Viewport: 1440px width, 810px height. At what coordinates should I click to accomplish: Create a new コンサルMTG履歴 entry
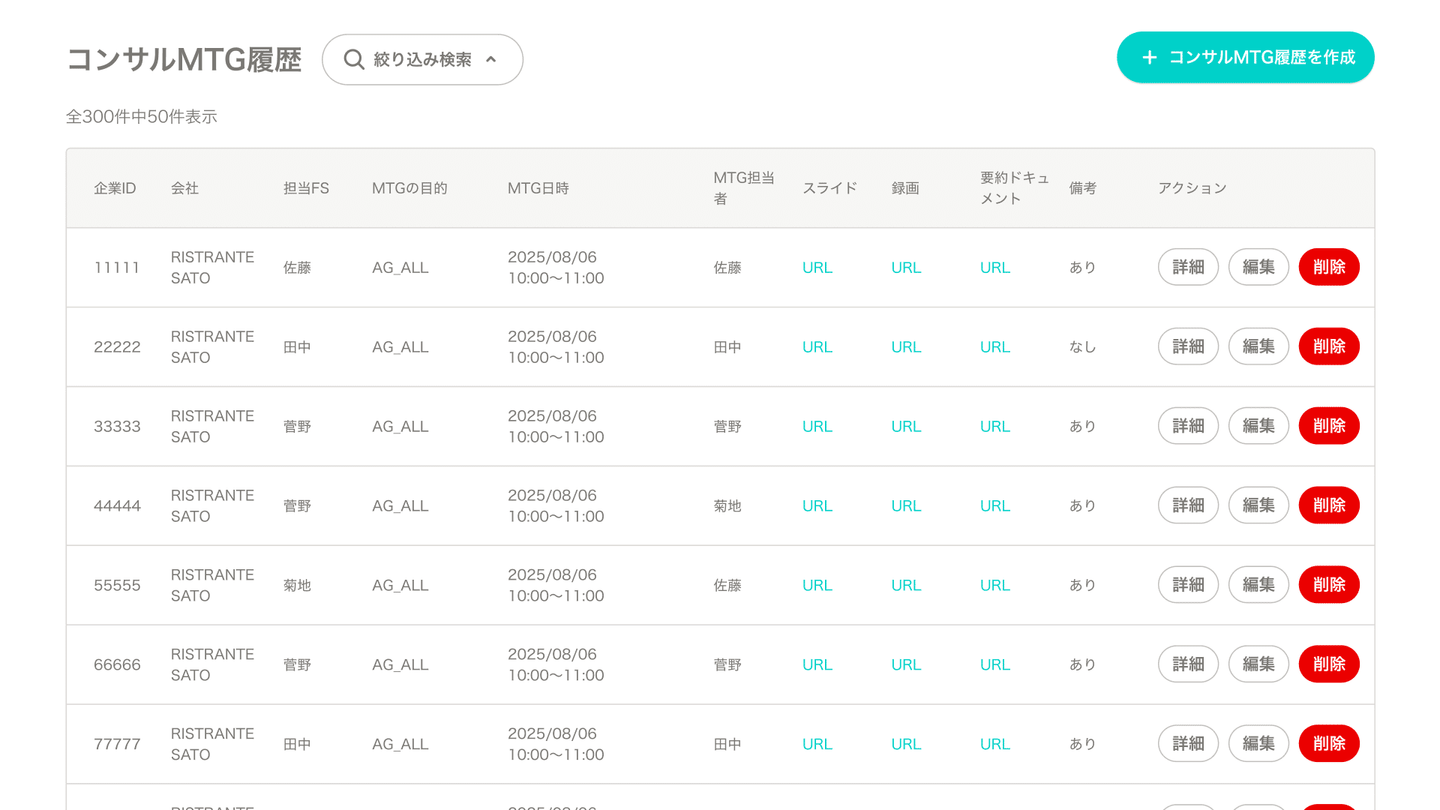click(1245, 58)
